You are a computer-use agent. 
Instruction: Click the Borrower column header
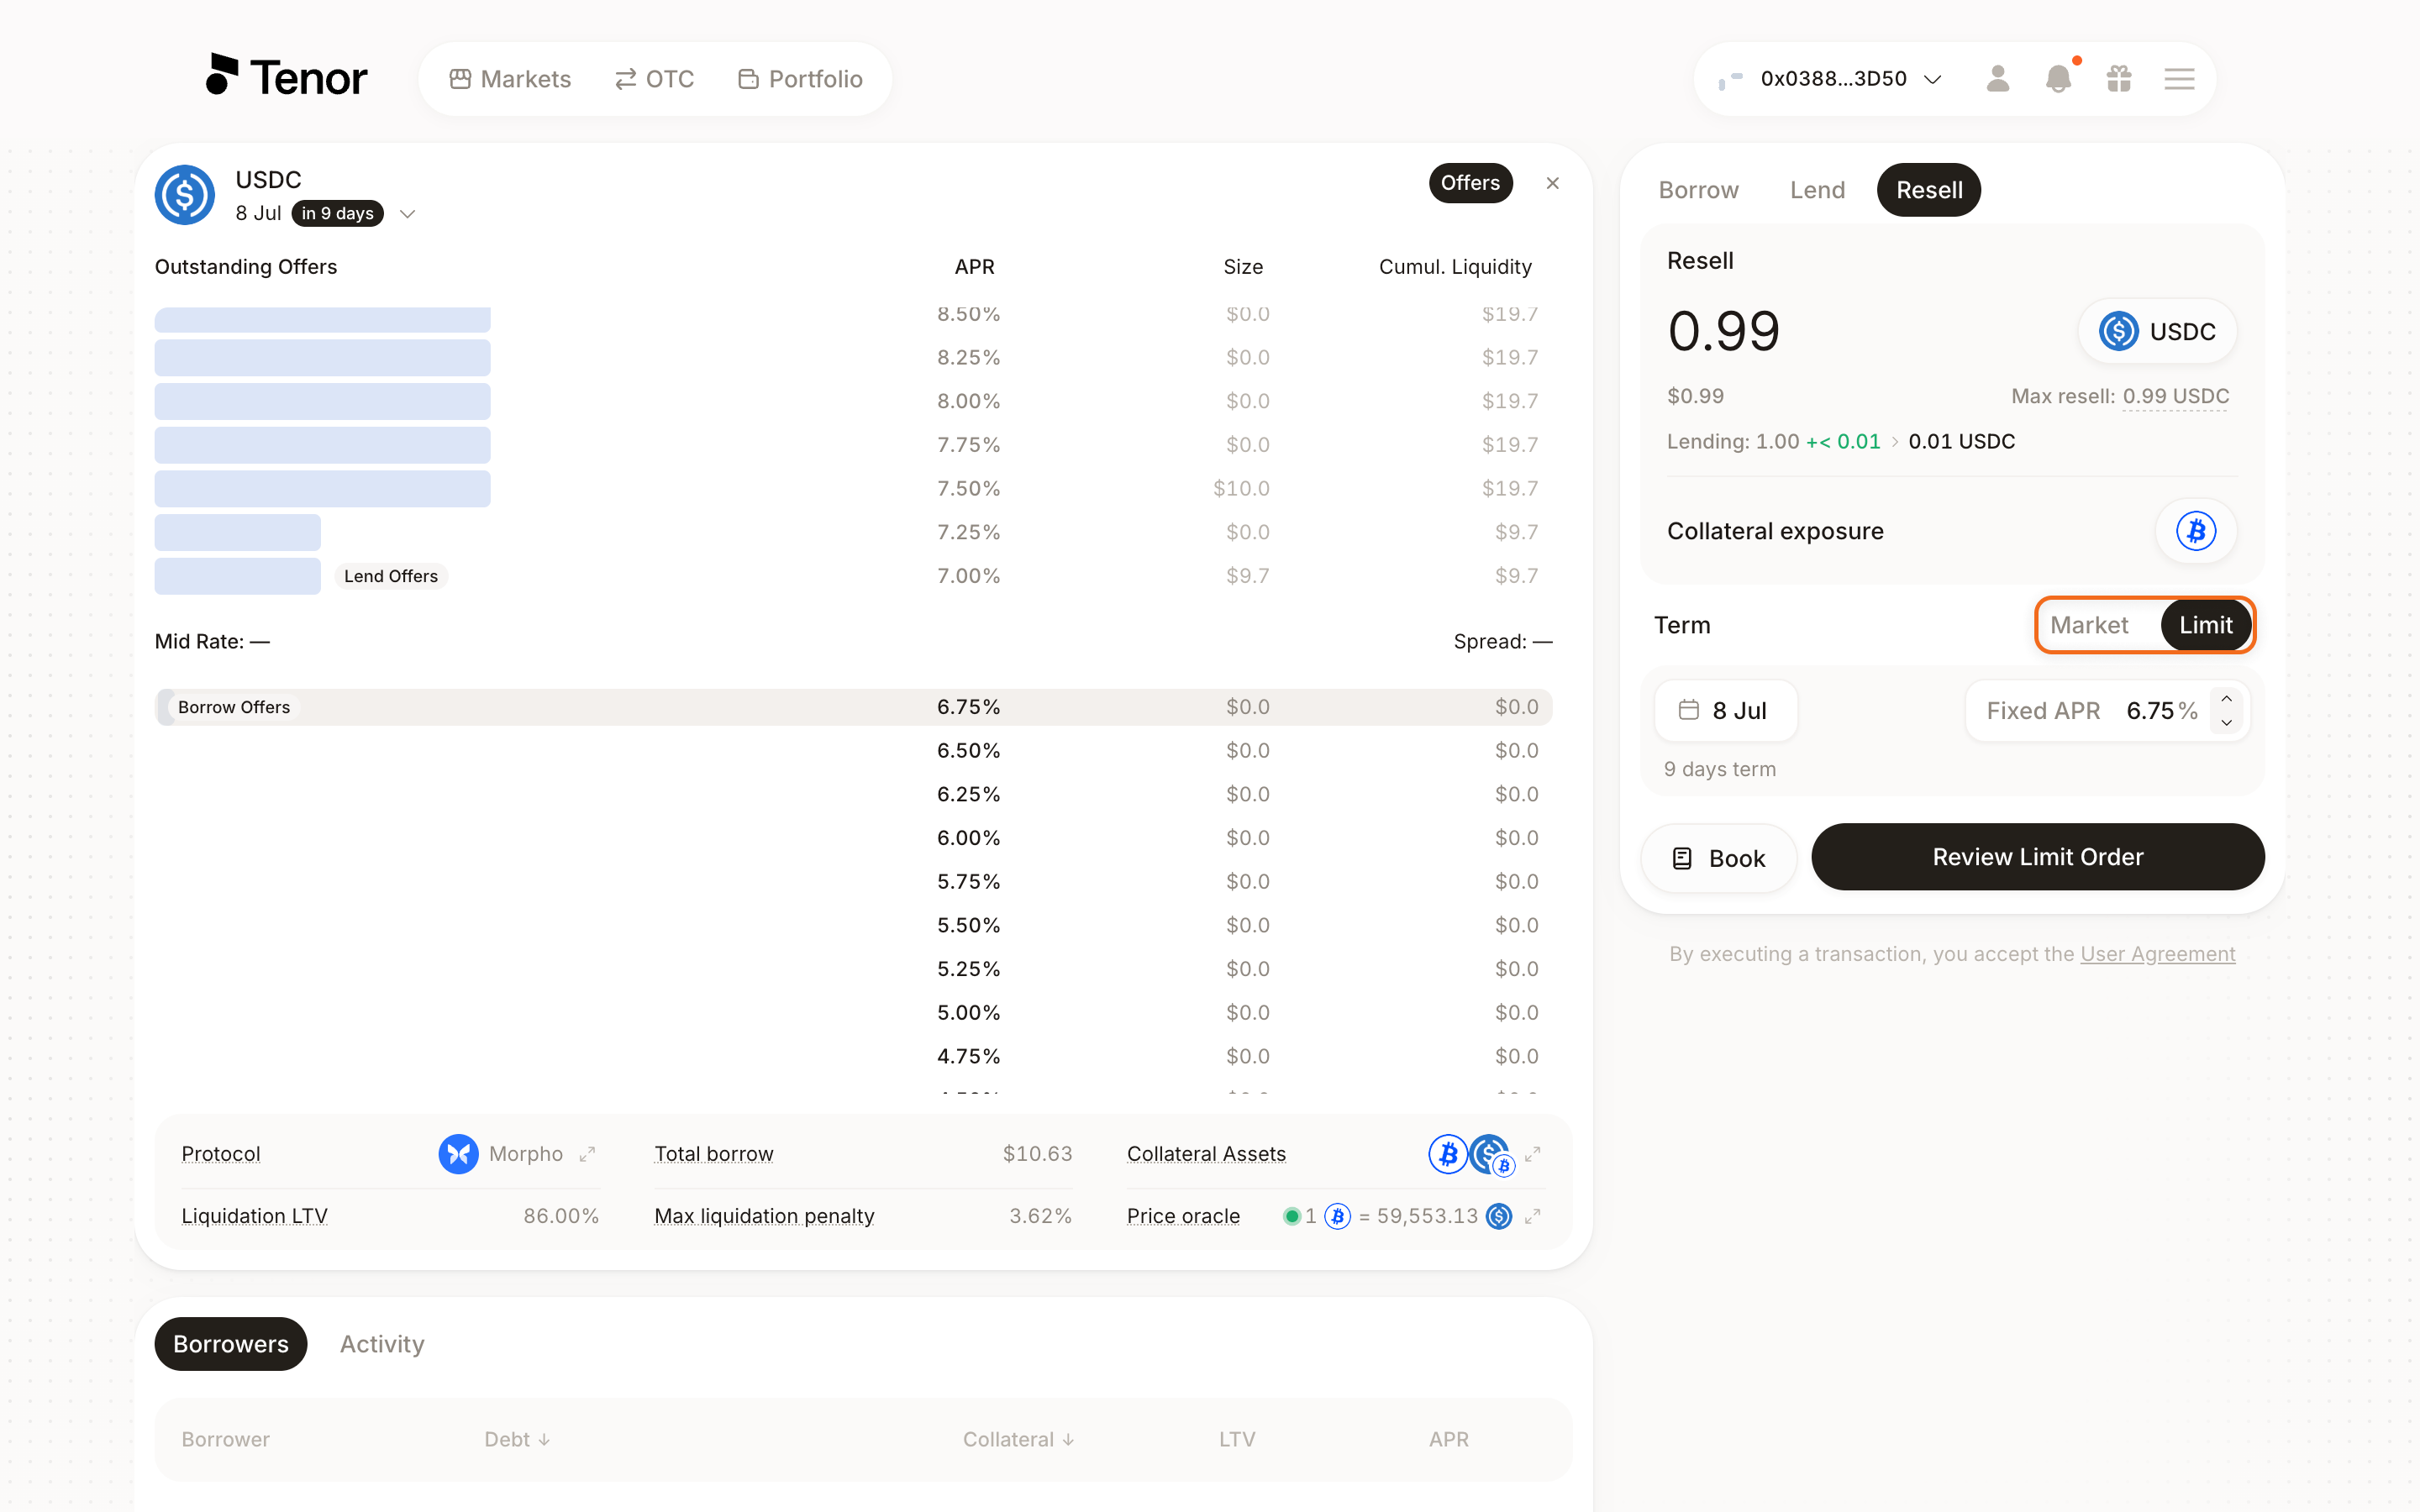[225, 1439]
